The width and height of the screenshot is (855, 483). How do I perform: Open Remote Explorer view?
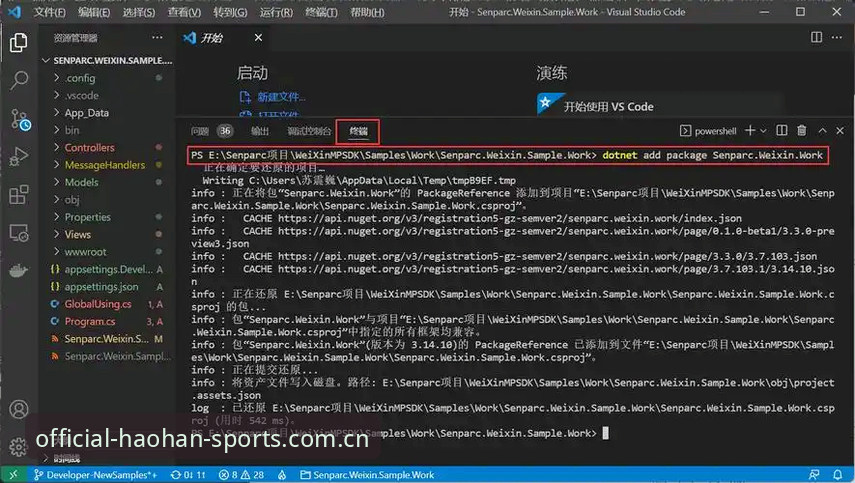(x=19, y=233)
